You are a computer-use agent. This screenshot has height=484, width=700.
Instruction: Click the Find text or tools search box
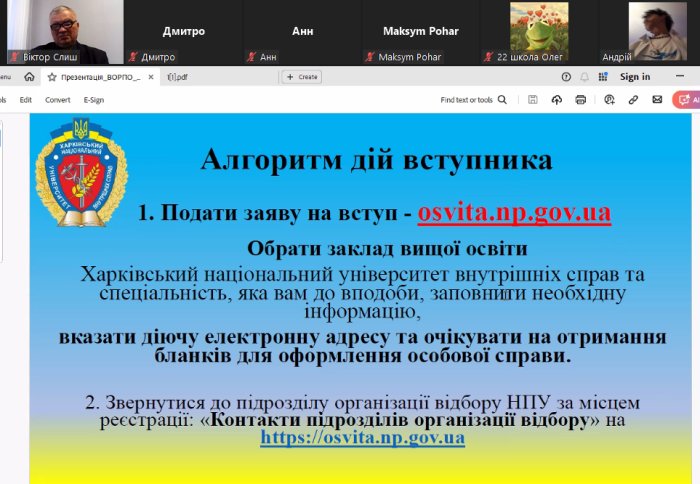(474, 100)
